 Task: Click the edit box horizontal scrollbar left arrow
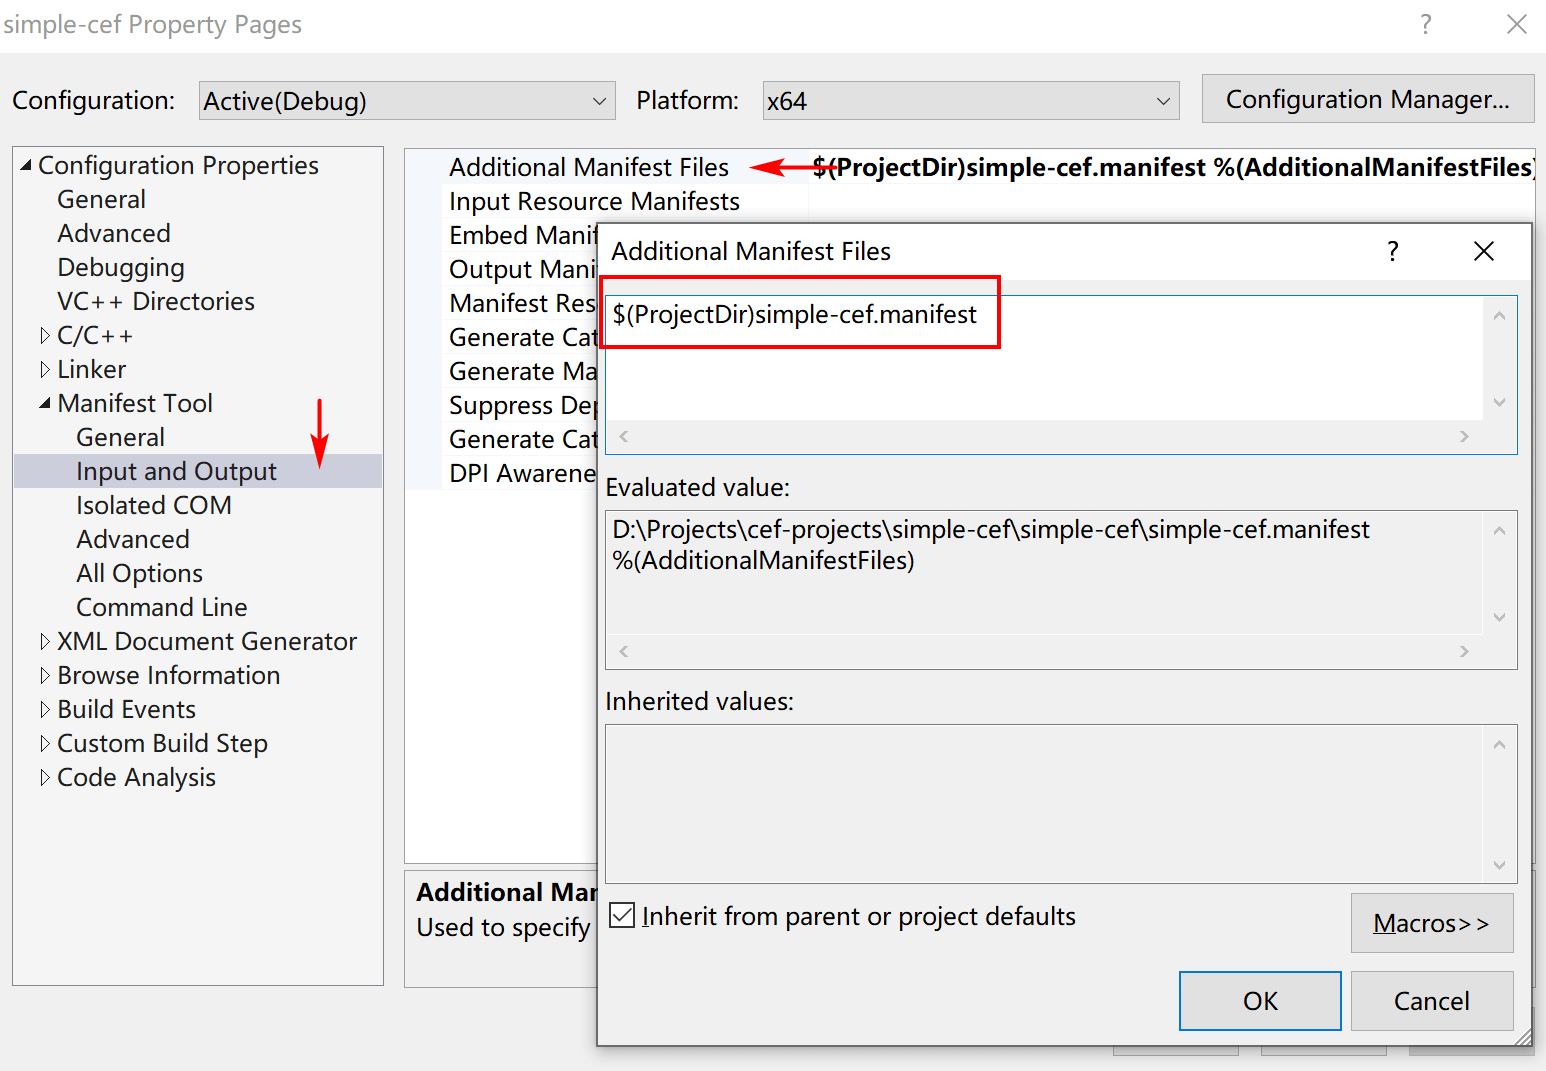pos(624,436)
